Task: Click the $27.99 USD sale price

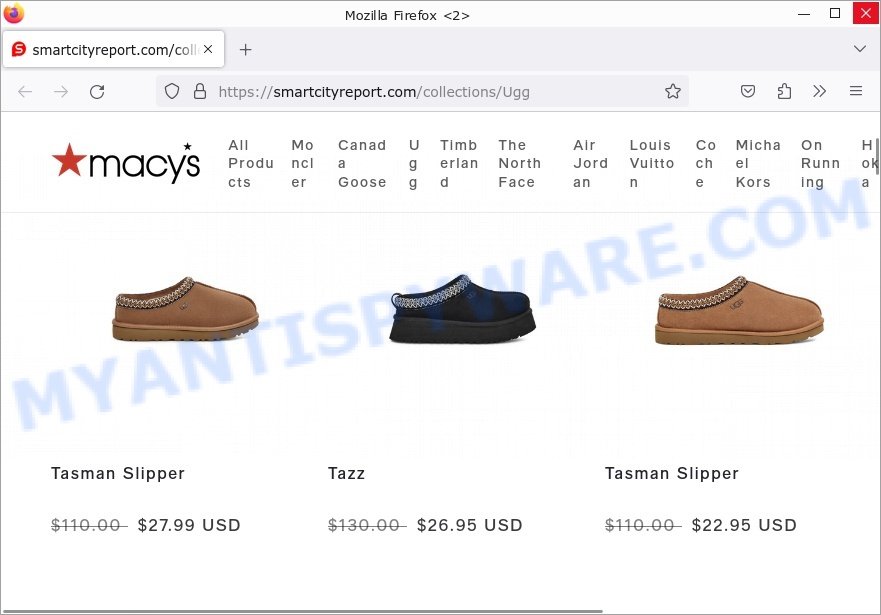Action: pos(189,525)
